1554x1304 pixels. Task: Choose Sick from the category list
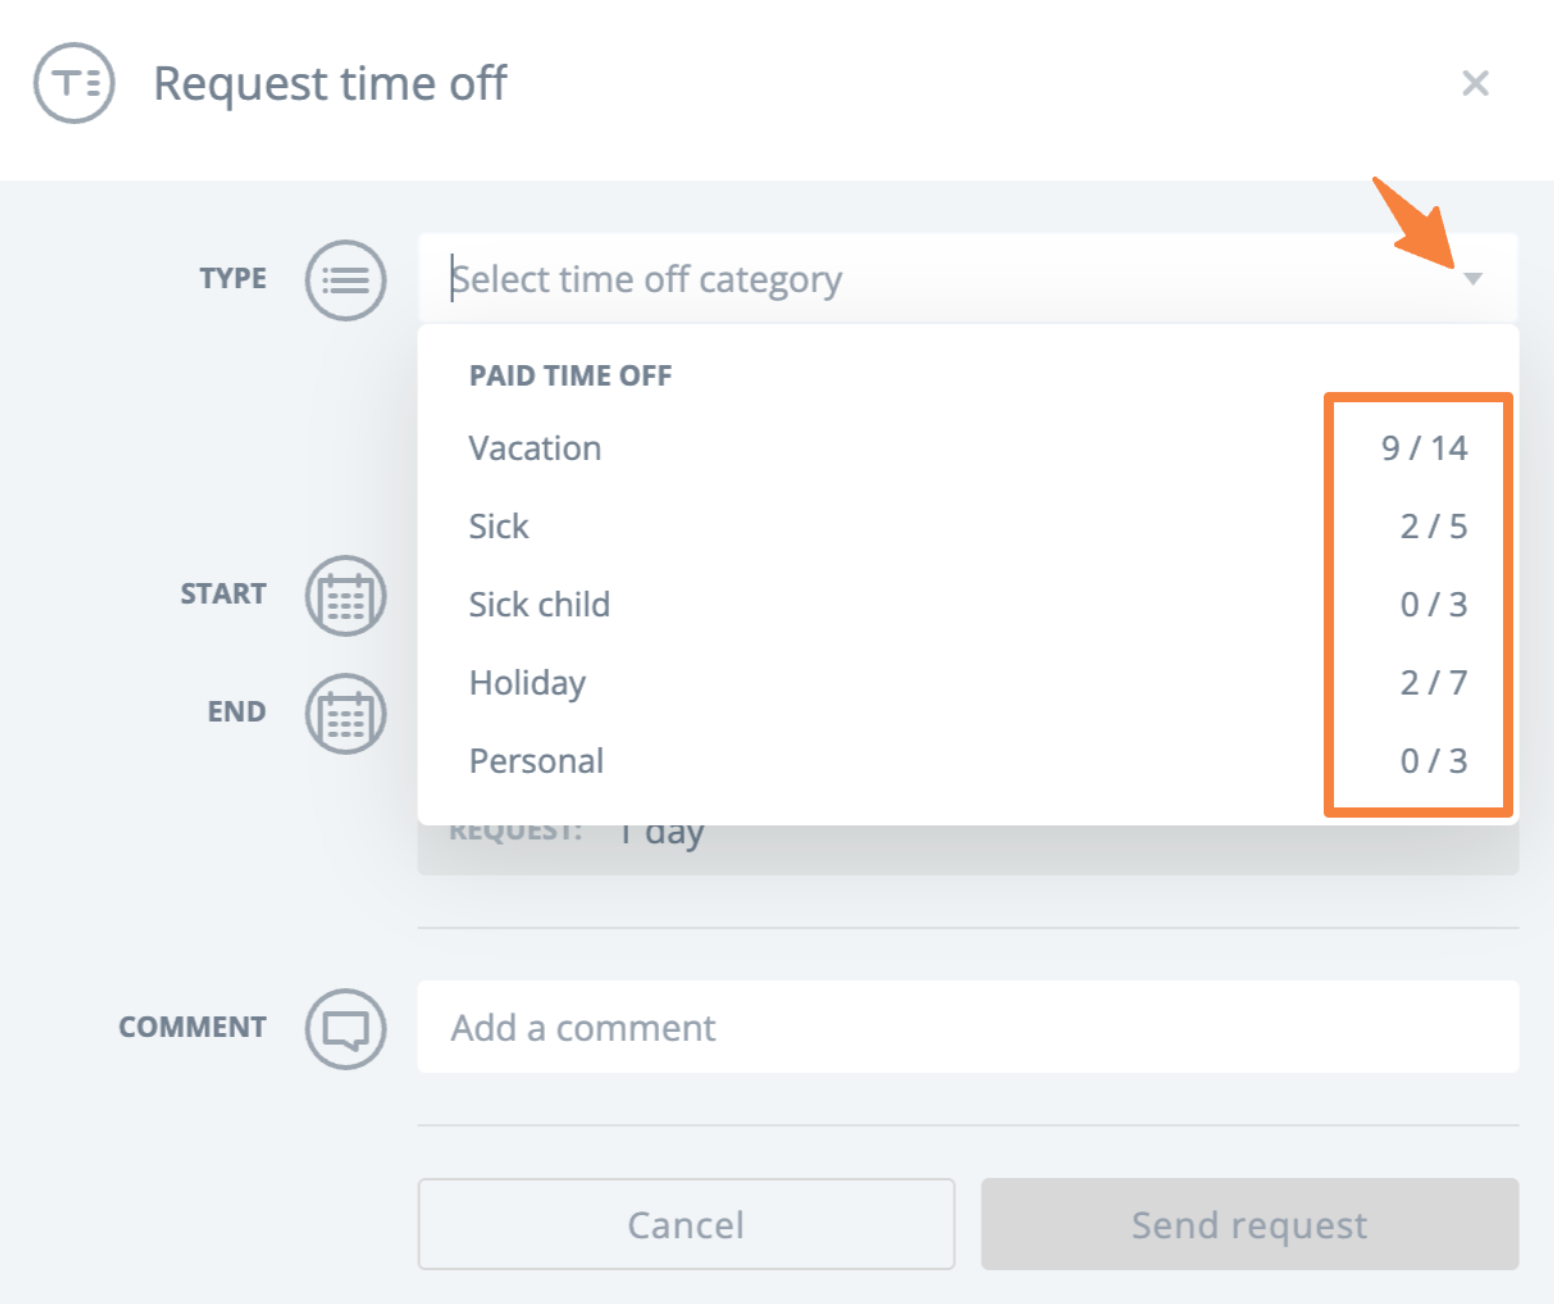point(499,526)
